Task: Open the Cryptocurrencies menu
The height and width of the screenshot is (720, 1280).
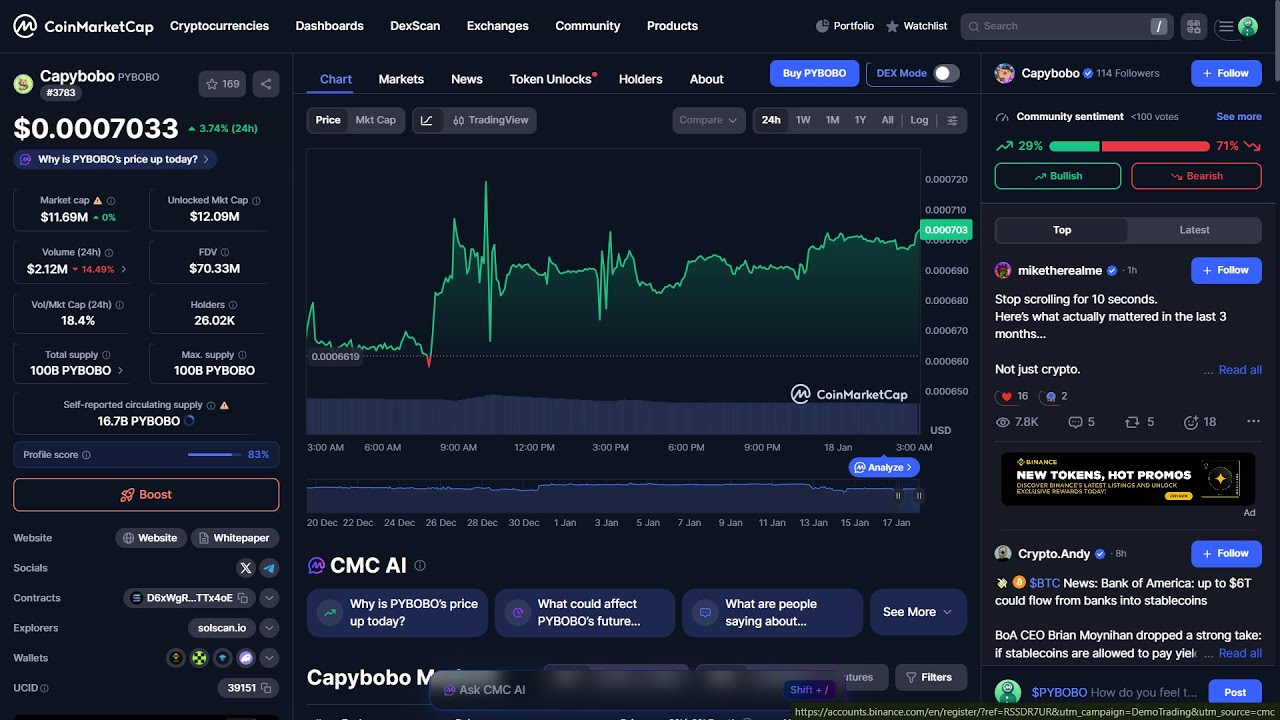Action: (x=219, y=26)
